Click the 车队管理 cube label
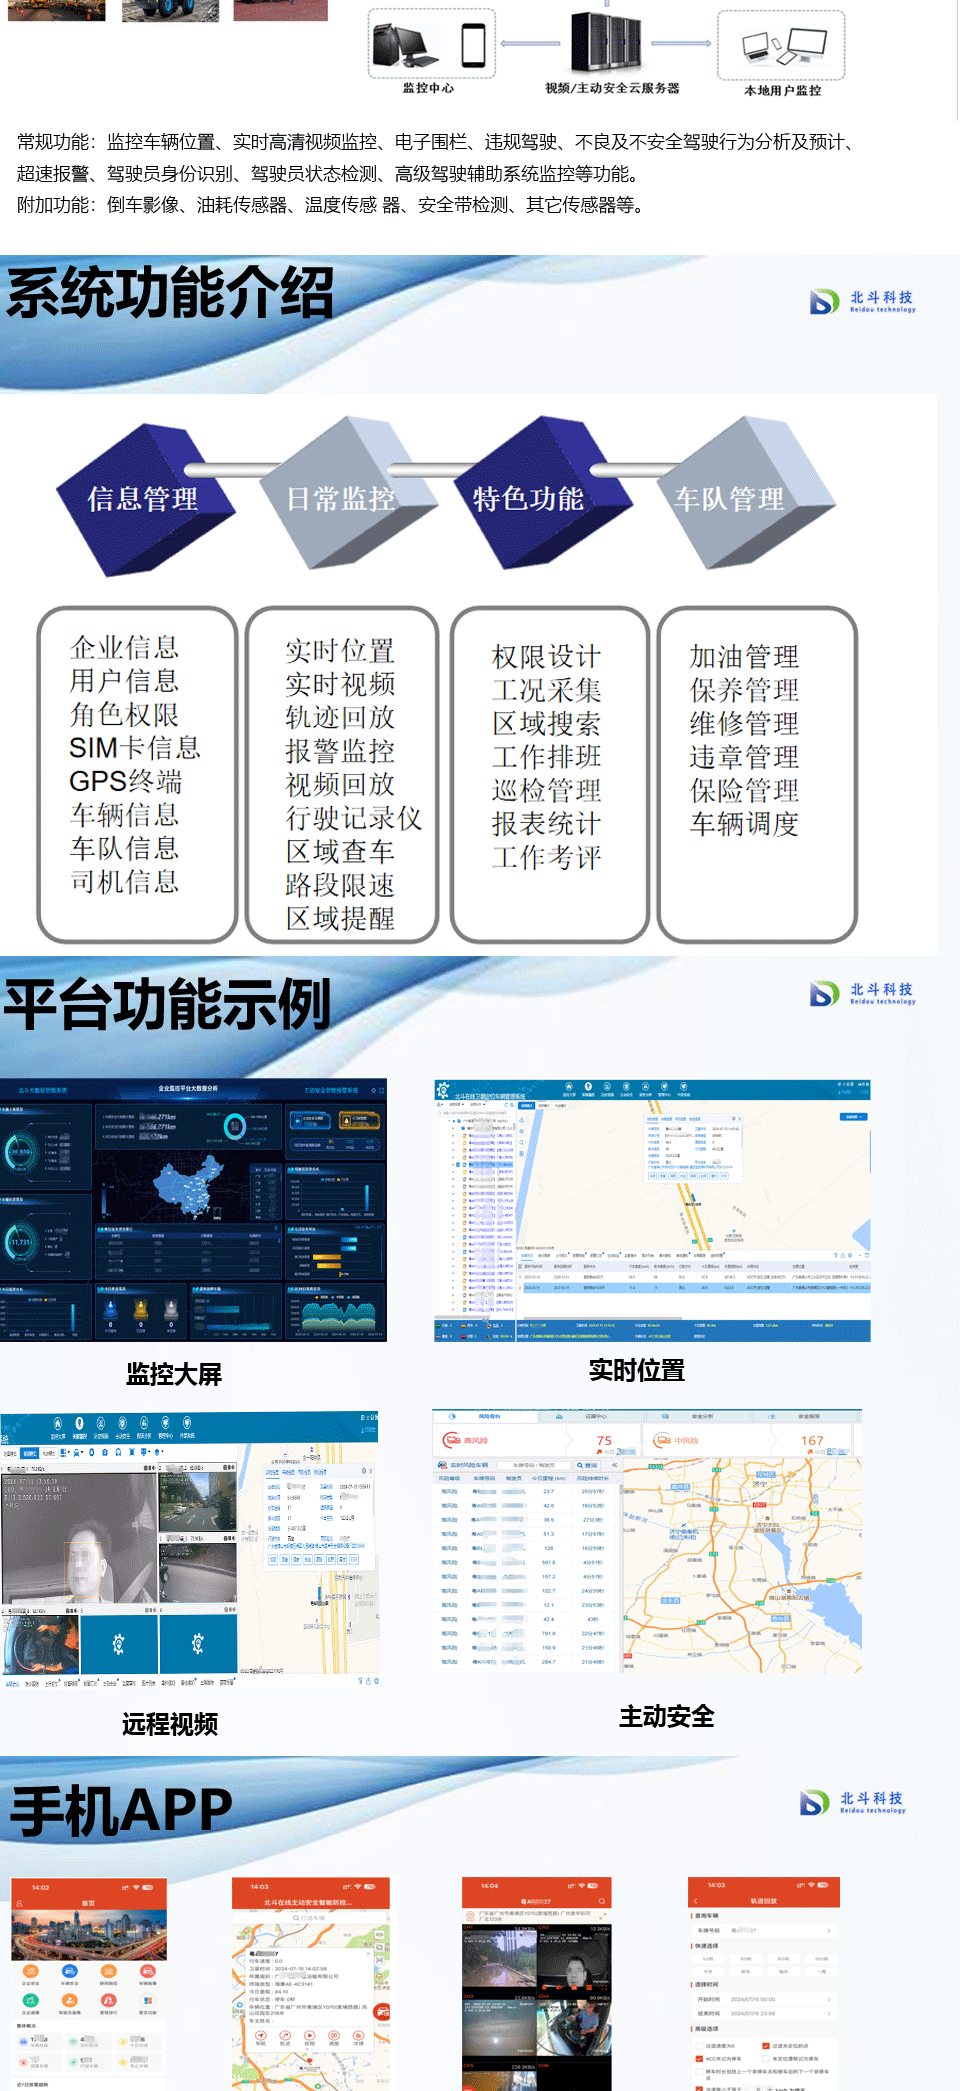 729,498
